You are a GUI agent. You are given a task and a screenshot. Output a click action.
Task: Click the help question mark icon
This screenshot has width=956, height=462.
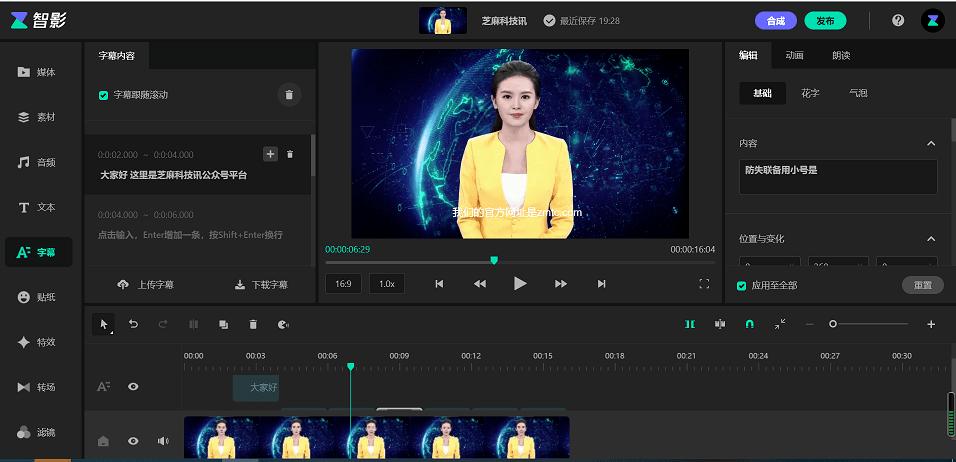click(898, 20)
